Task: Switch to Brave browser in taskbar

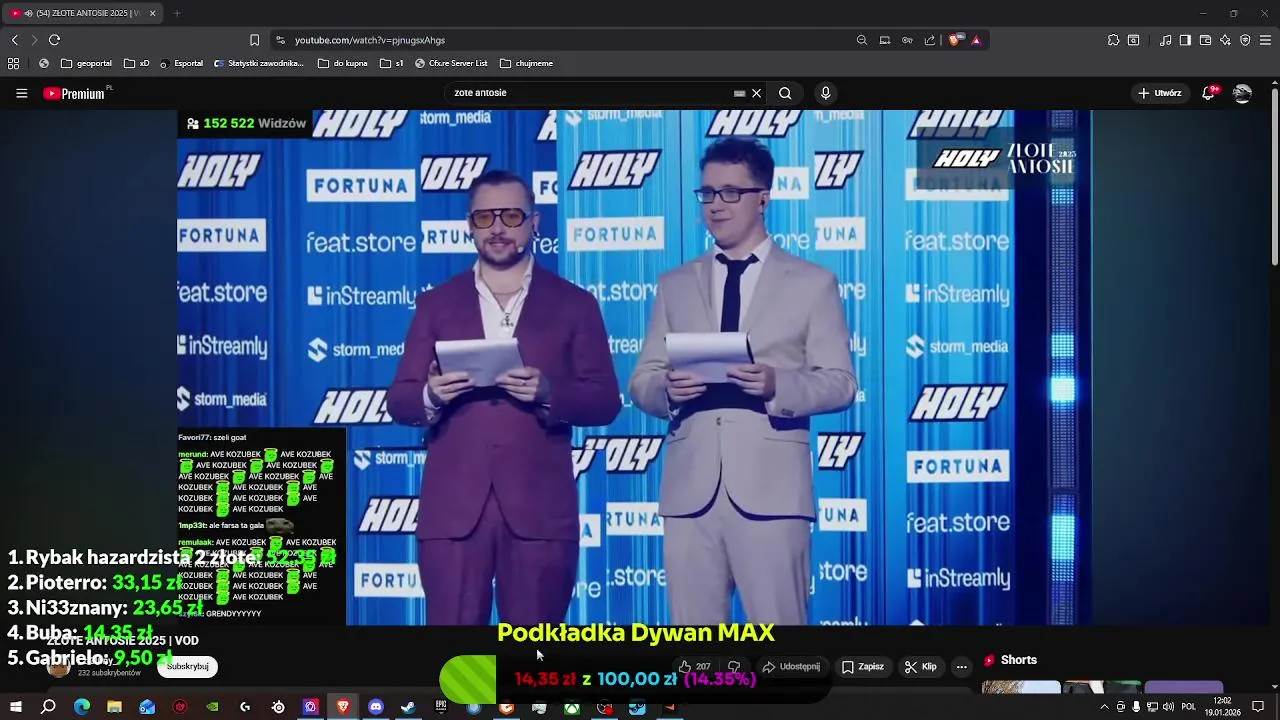Action: [343, 707]
